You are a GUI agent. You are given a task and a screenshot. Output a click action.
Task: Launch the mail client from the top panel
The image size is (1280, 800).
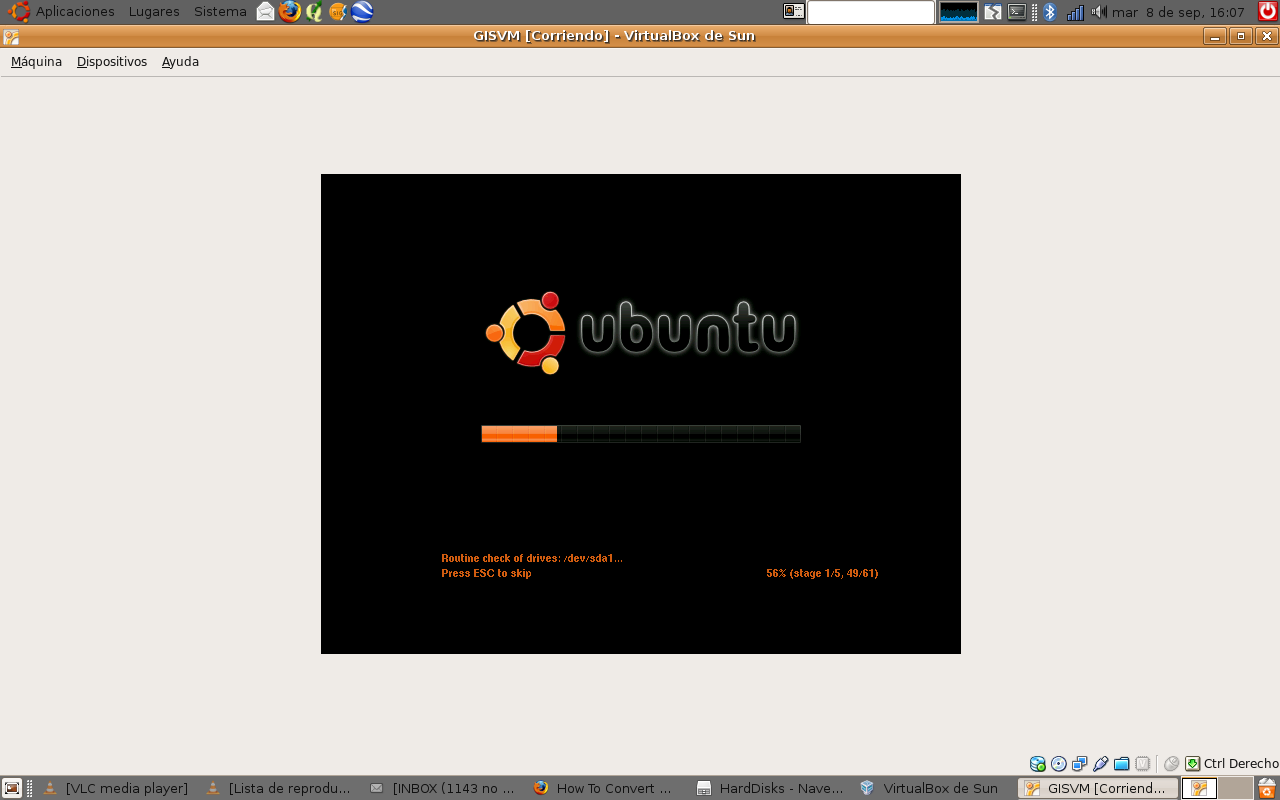[x=265, y=12]
